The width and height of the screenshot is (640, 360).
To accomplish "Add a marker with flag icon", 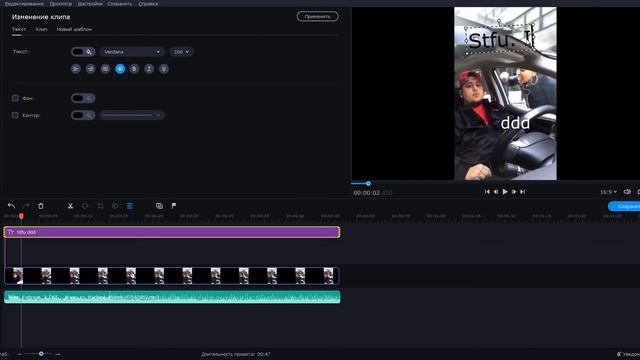I will (174, 206).
